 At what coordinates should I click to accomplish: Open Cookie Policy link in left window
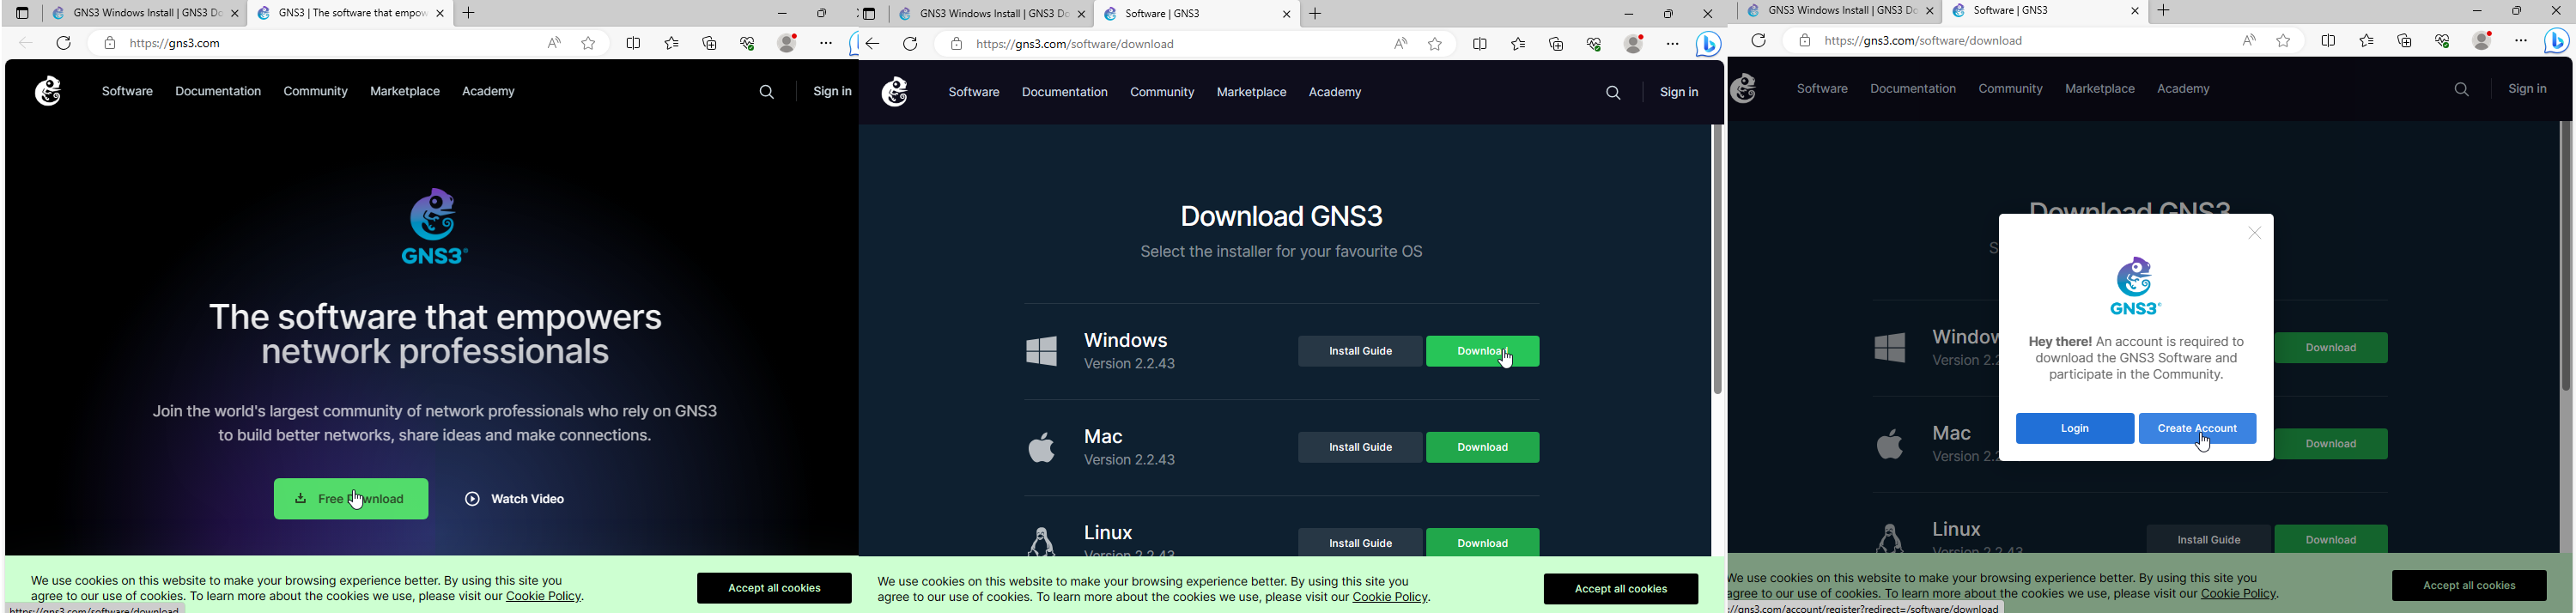click(x=544, y=597)
